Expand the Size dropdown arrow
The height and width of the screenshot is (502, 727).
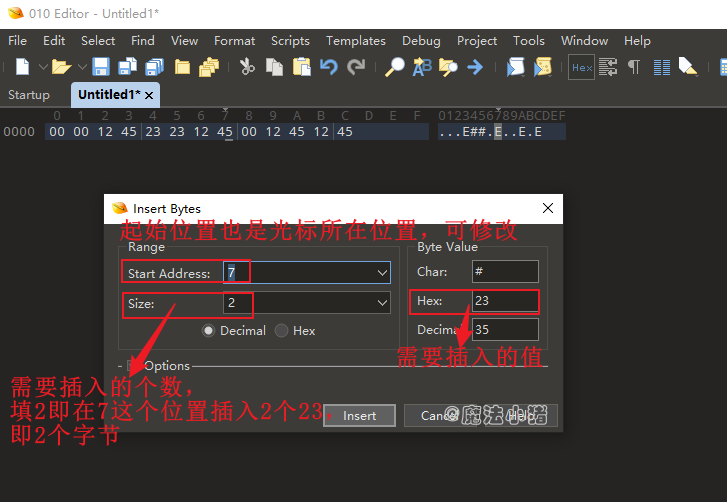383,303
